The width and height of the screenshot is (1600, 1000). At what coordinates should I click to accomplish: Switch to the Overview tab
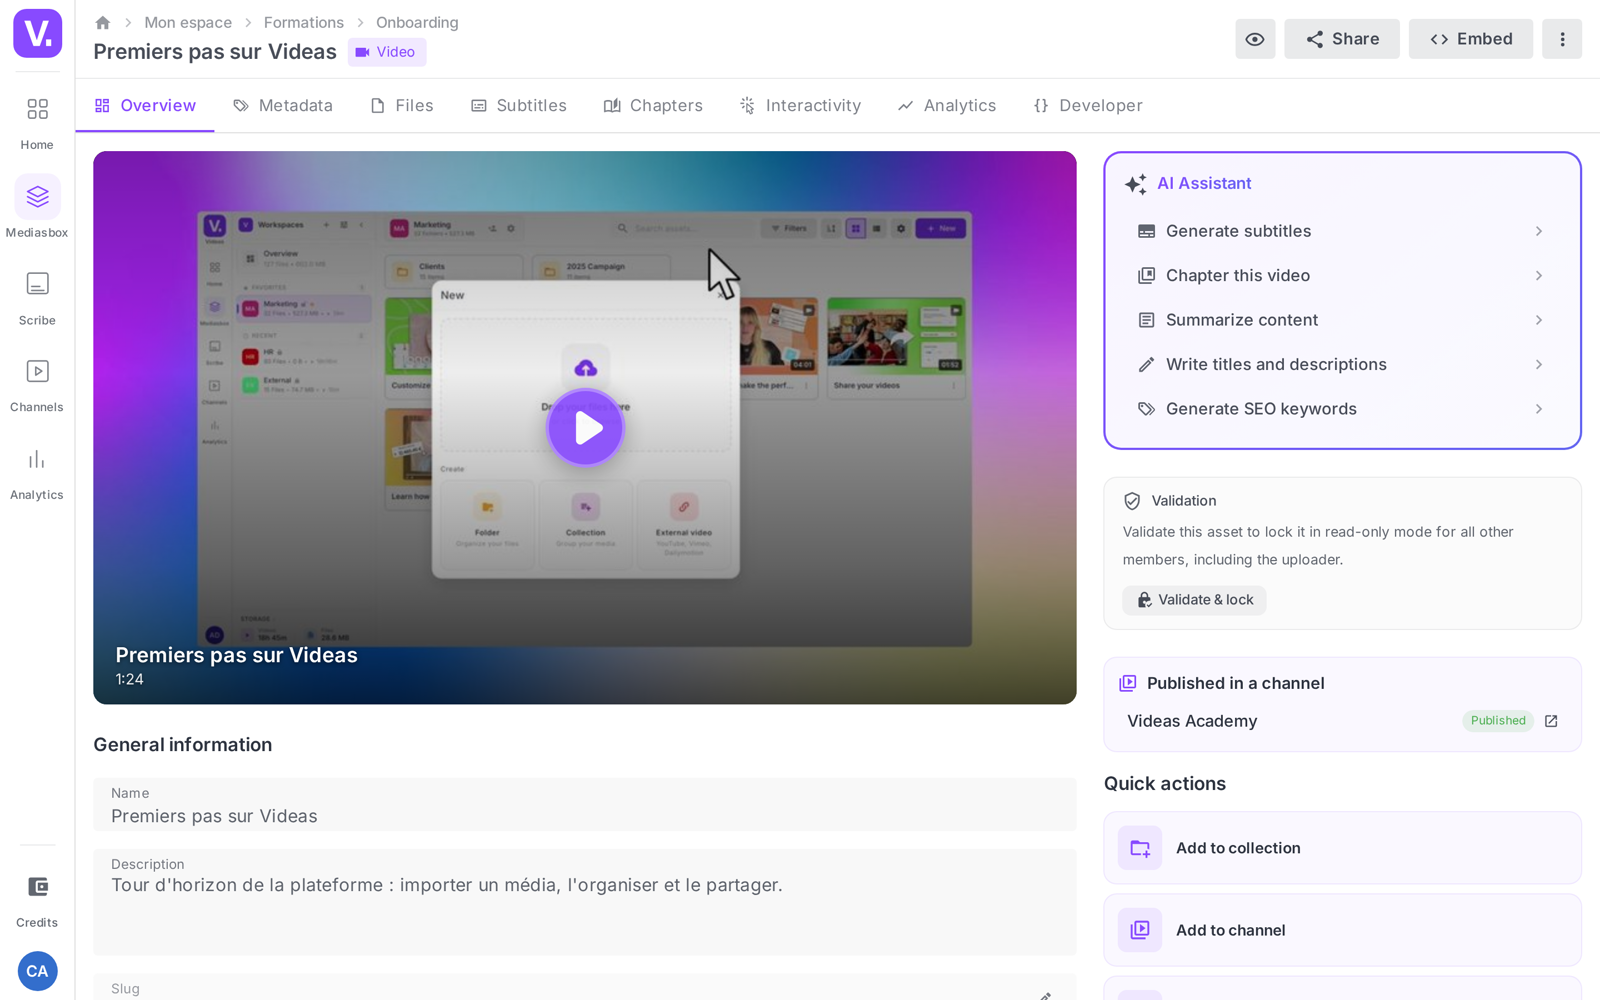[x=145, y=106]
